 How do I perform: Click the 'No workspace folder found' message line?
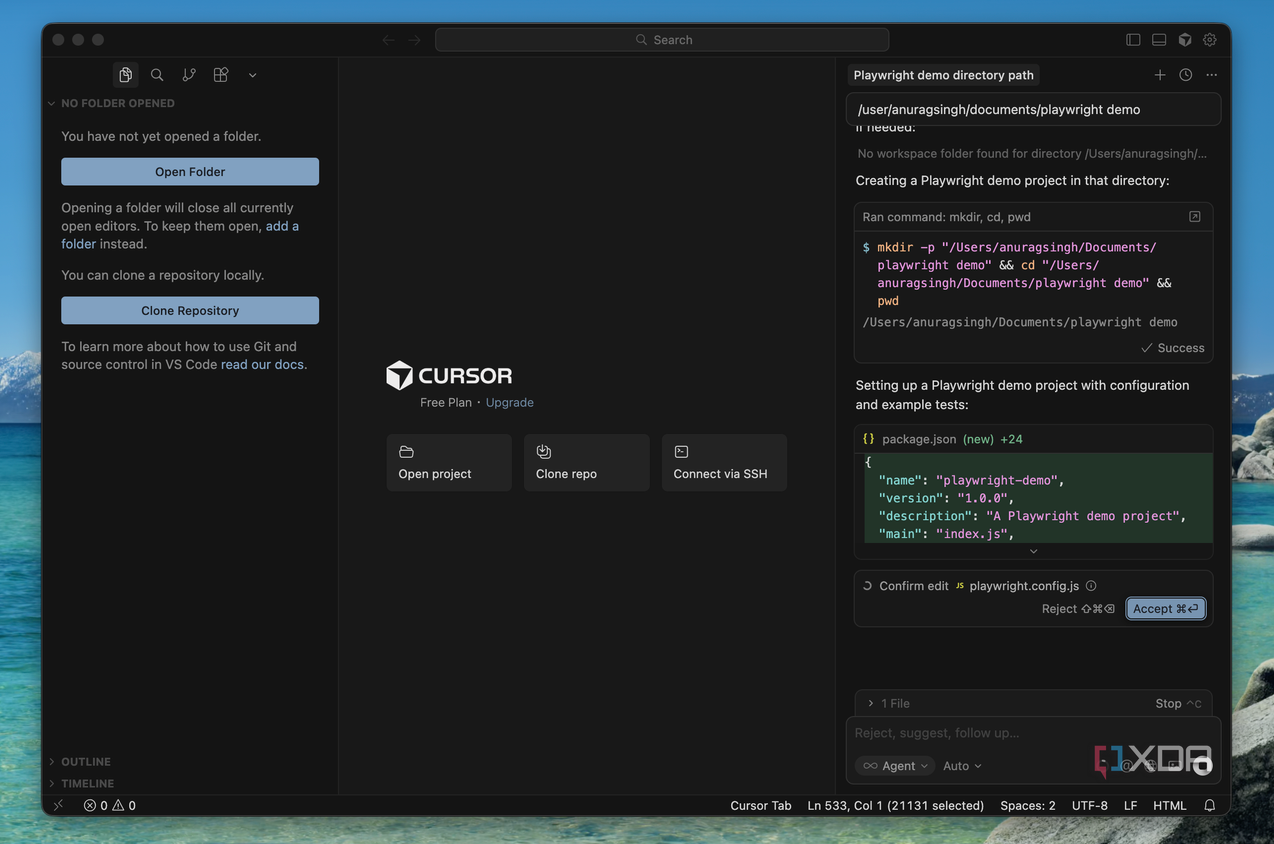(1032, 154)
